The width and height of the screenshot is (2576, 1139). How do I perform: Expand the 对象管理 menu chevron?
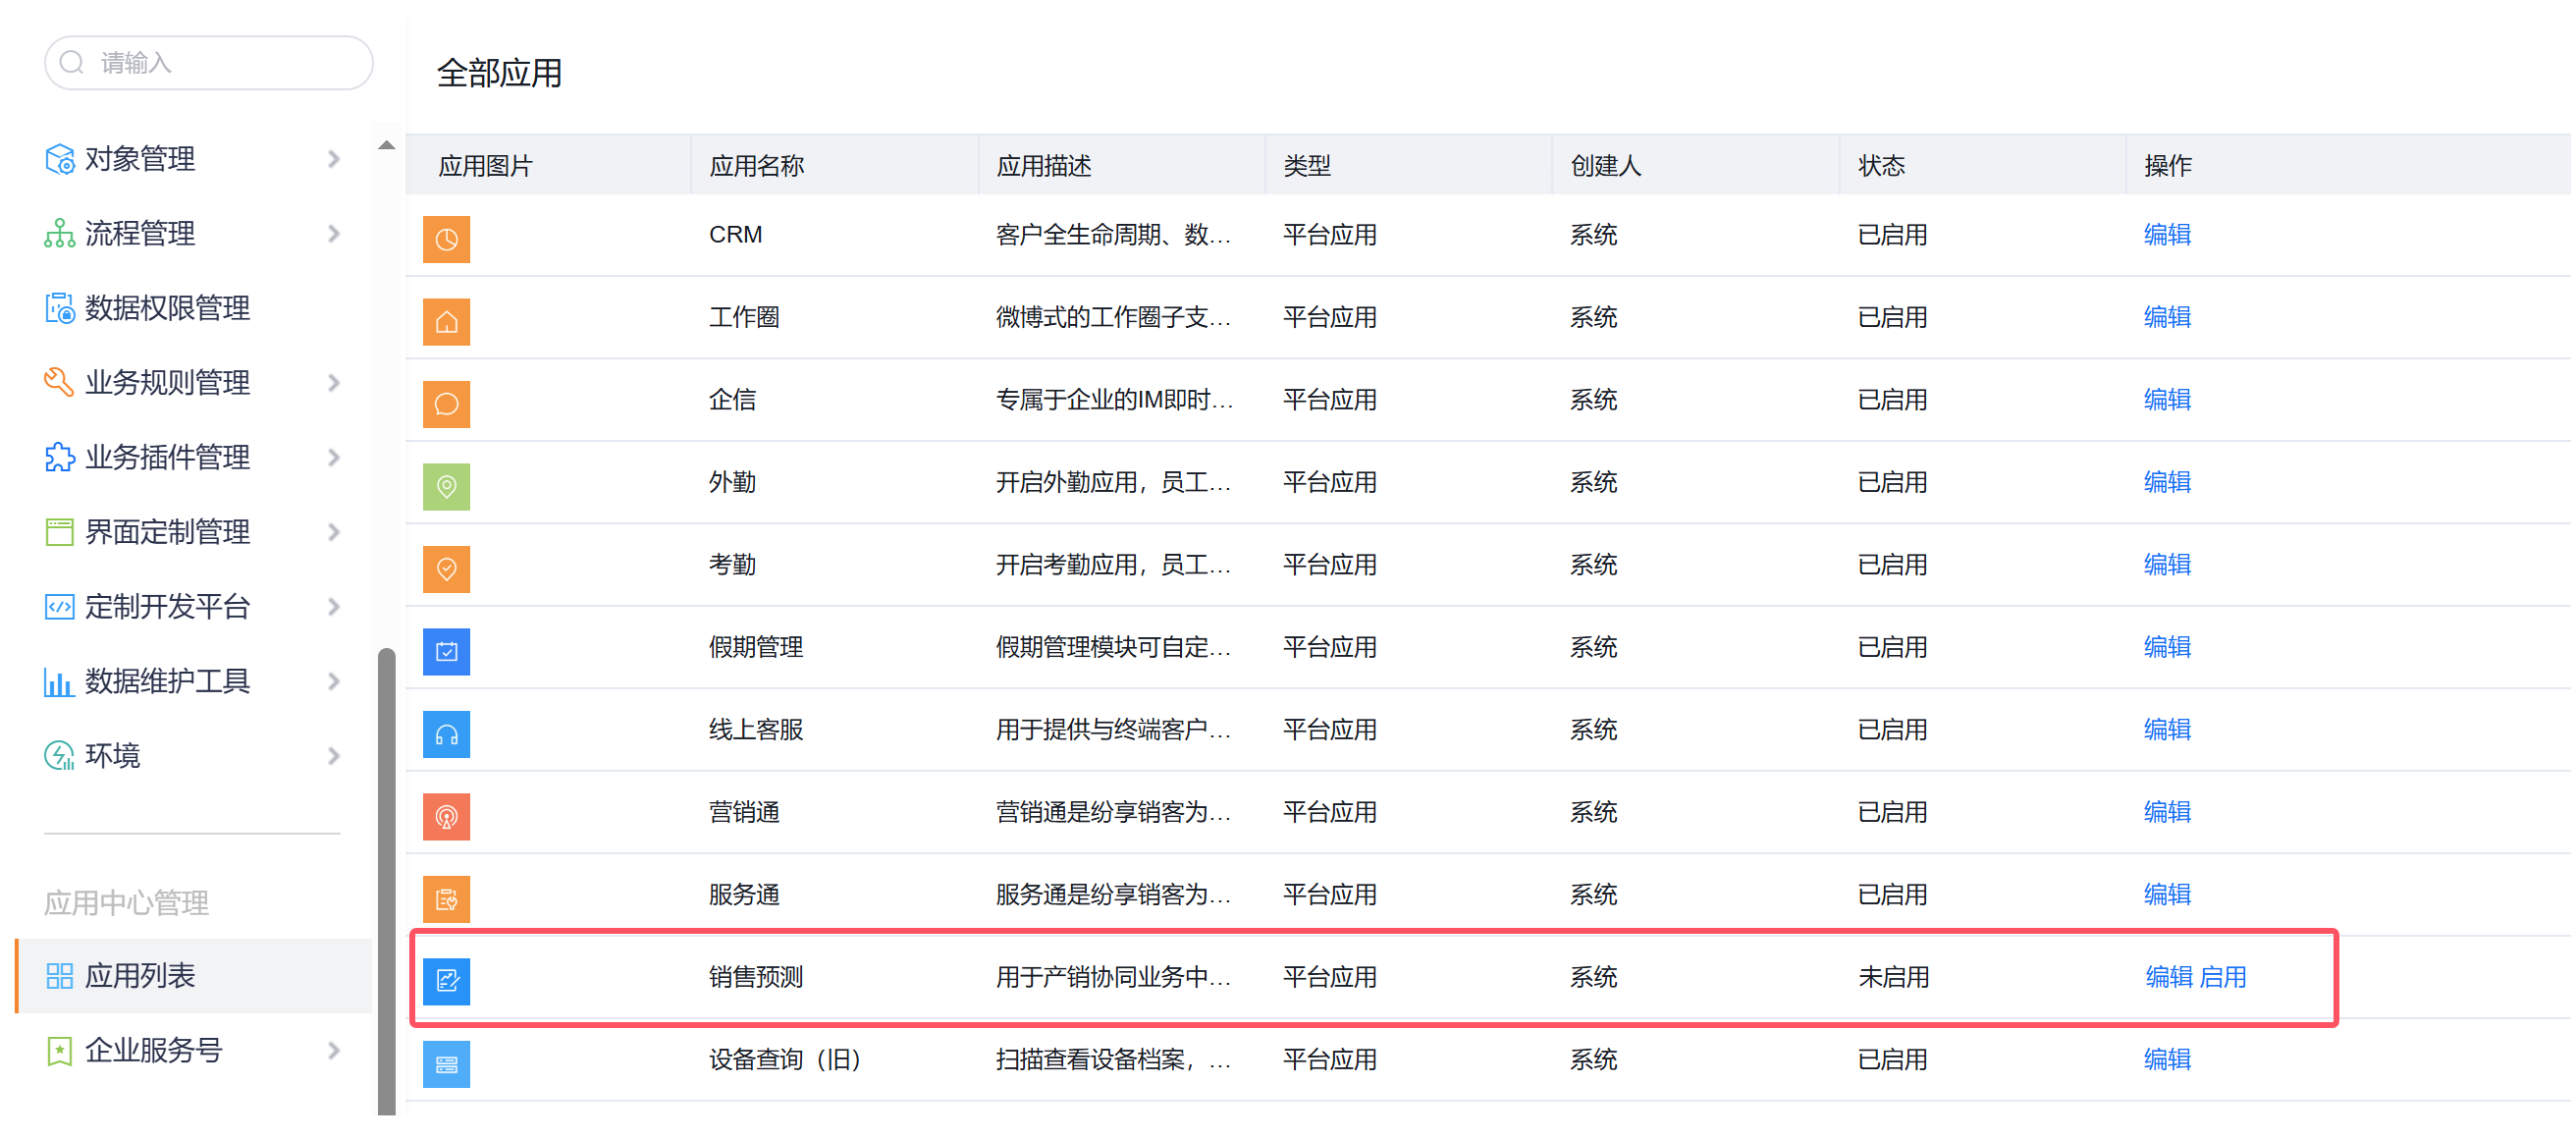click(x=334, y=159)
